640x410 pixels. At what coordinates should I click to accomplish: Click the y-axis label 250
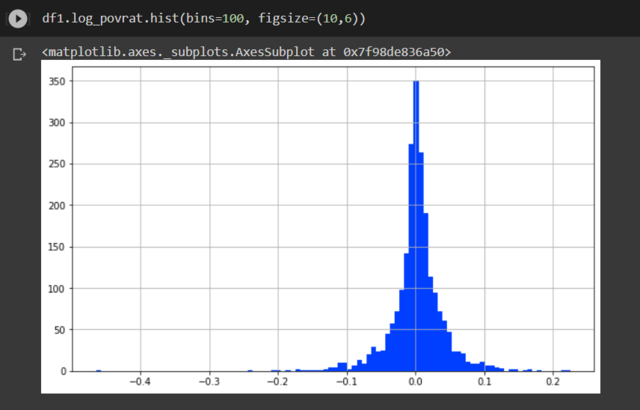[x=57, y=164]
